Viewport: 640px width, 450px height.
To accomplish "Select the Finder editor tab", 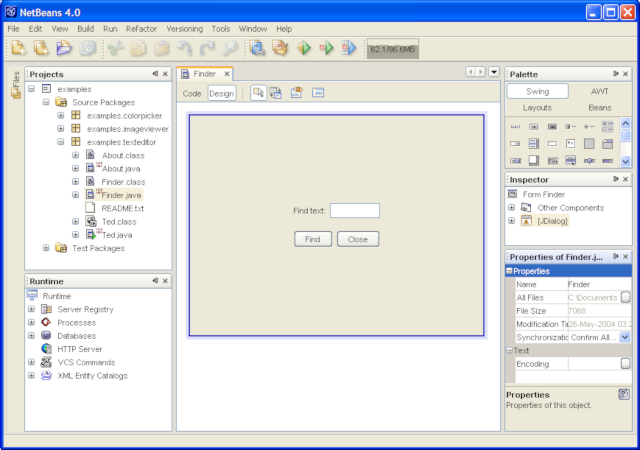I will coord(204,74).
